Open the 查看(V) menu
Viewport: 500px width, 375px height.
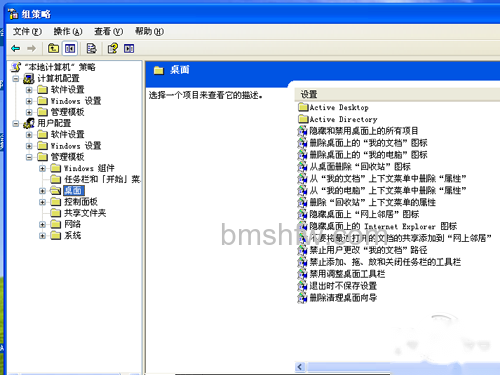109,31
